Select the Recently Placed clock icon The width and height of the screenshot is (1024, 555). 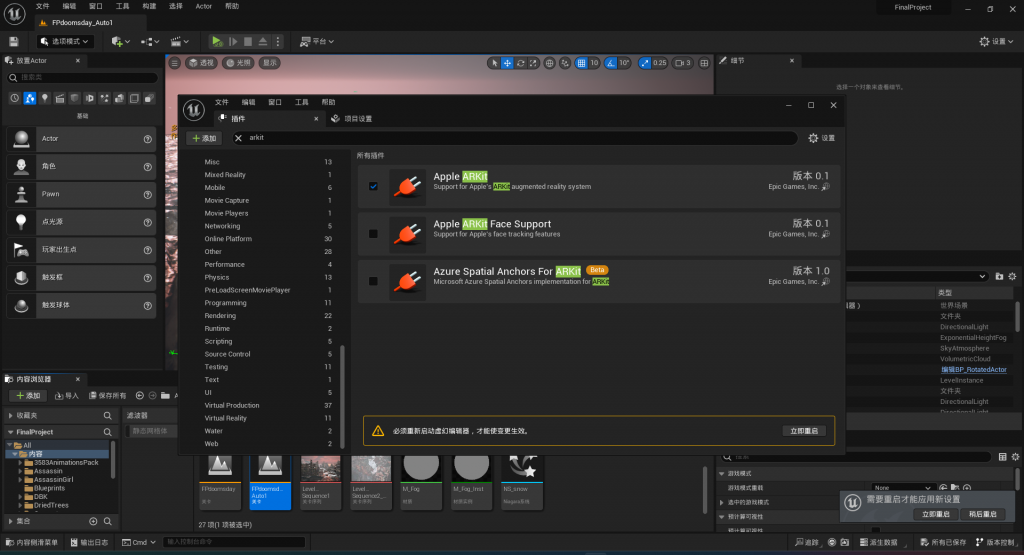[15, 98]
